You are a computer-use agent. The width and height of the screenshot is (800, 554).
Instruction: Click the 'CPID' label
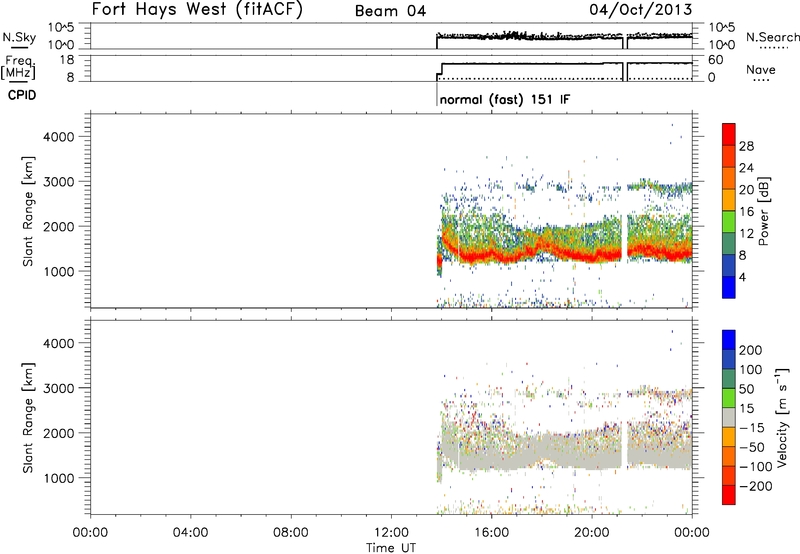tap(22, 95)
